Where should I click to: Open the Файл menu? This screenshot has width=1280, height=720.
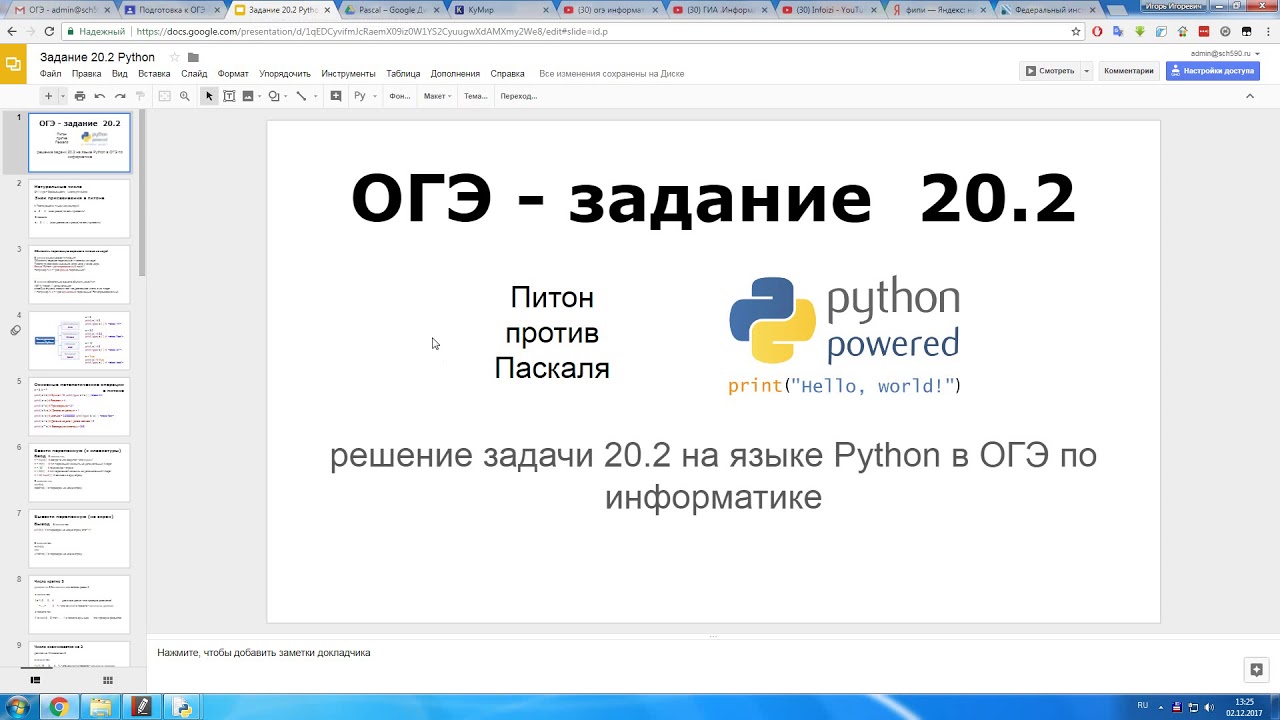tap(50, 74)
